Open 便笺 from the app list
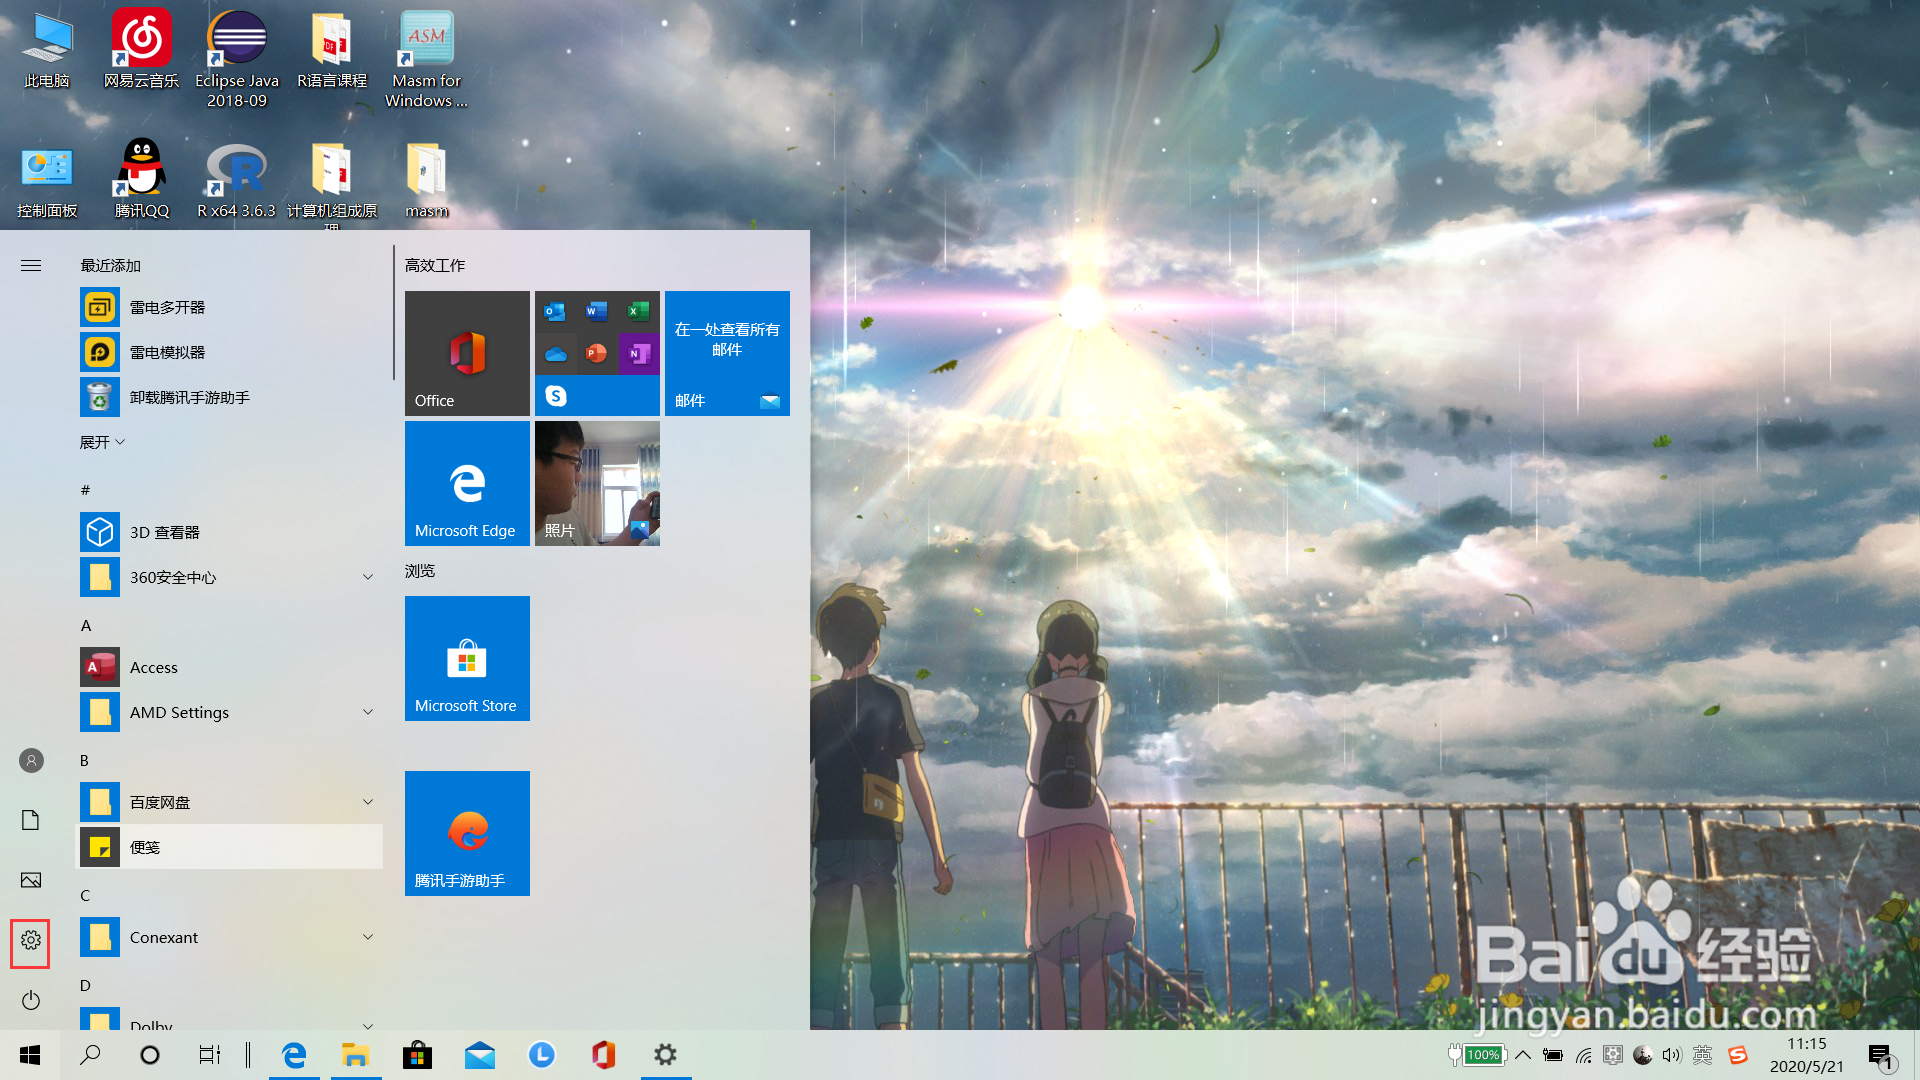The image size is (1920, 1080). tap(145, 847)
